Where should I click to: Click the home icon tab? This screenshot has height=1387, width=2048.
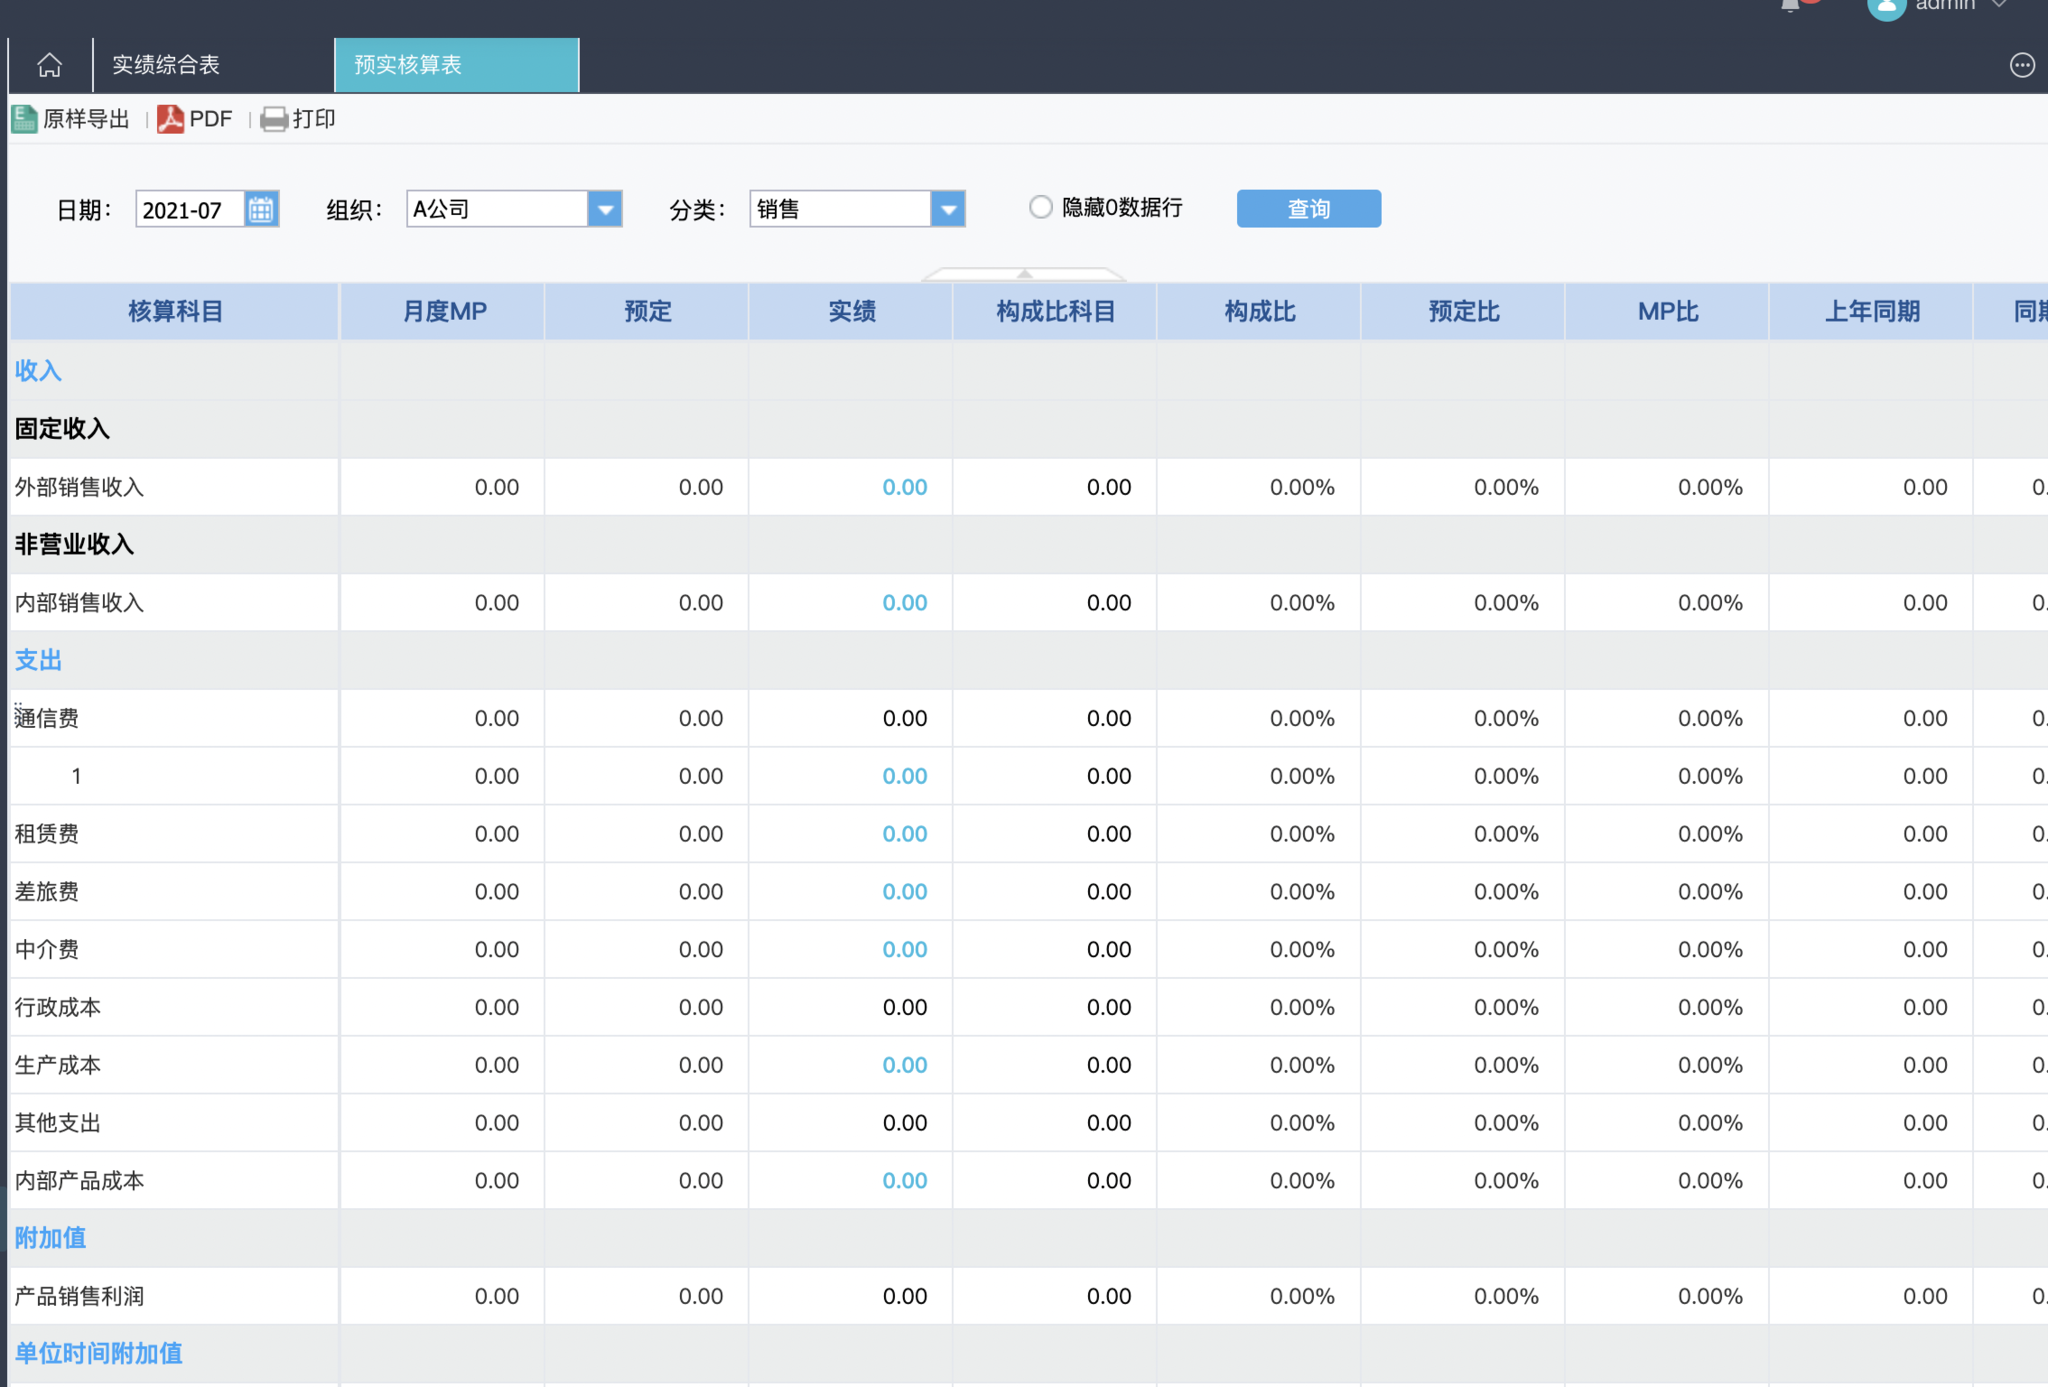coord(49,66)
